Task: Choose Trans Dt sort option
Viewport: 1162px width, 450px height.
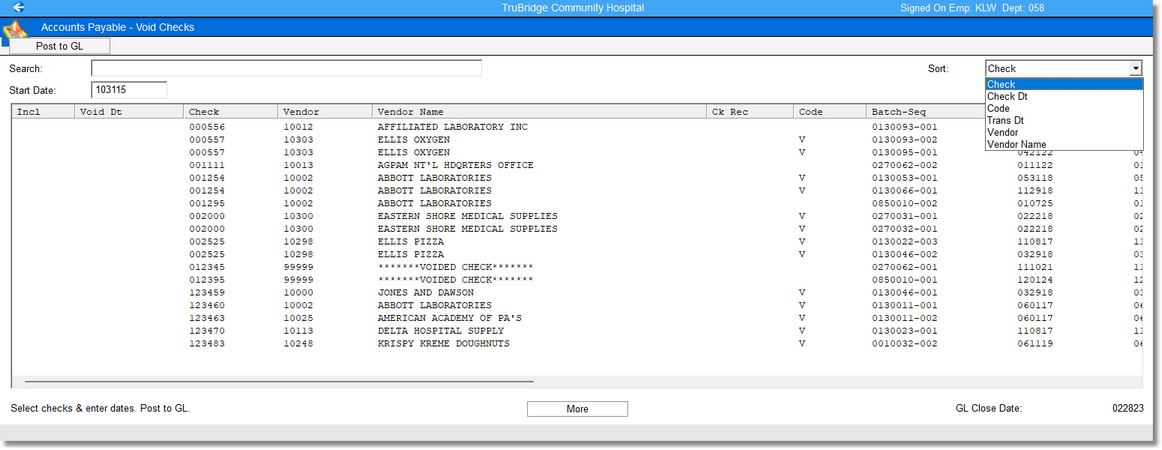Action: click(1064, 120)
